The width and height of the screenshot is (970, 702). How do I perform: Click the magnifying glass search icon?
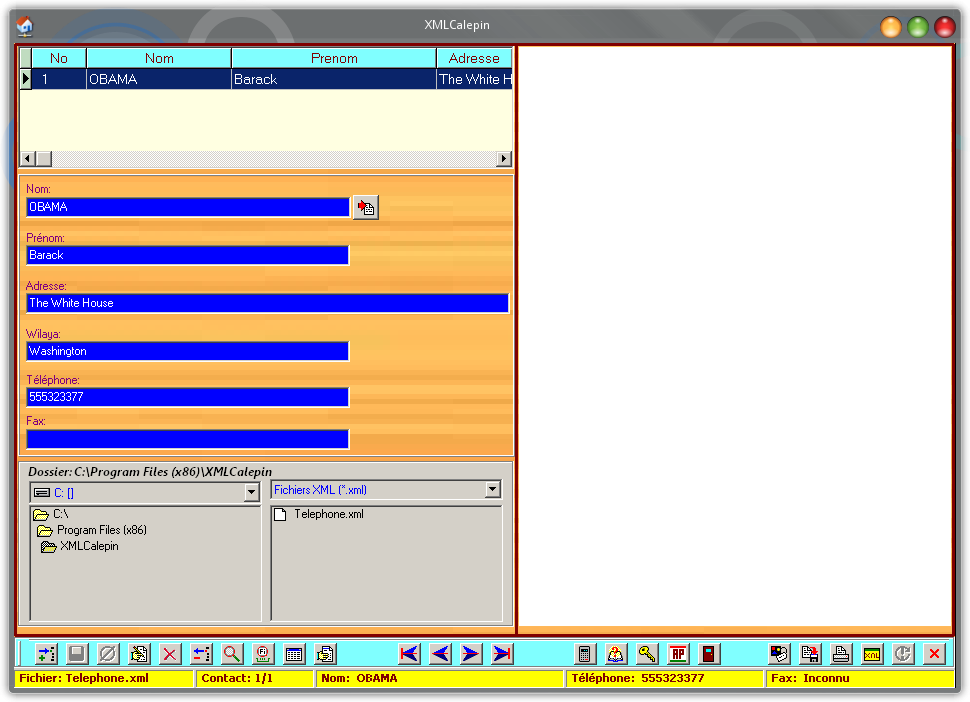232,654
